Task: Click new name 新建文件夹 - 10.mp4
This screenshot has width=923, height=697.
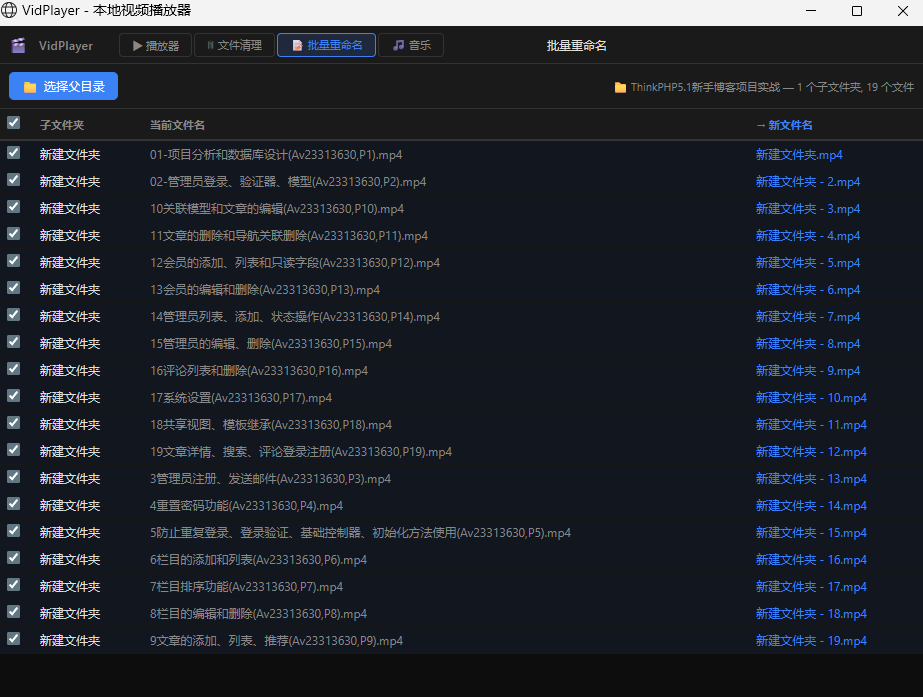Action: click(x=811, y=398)
